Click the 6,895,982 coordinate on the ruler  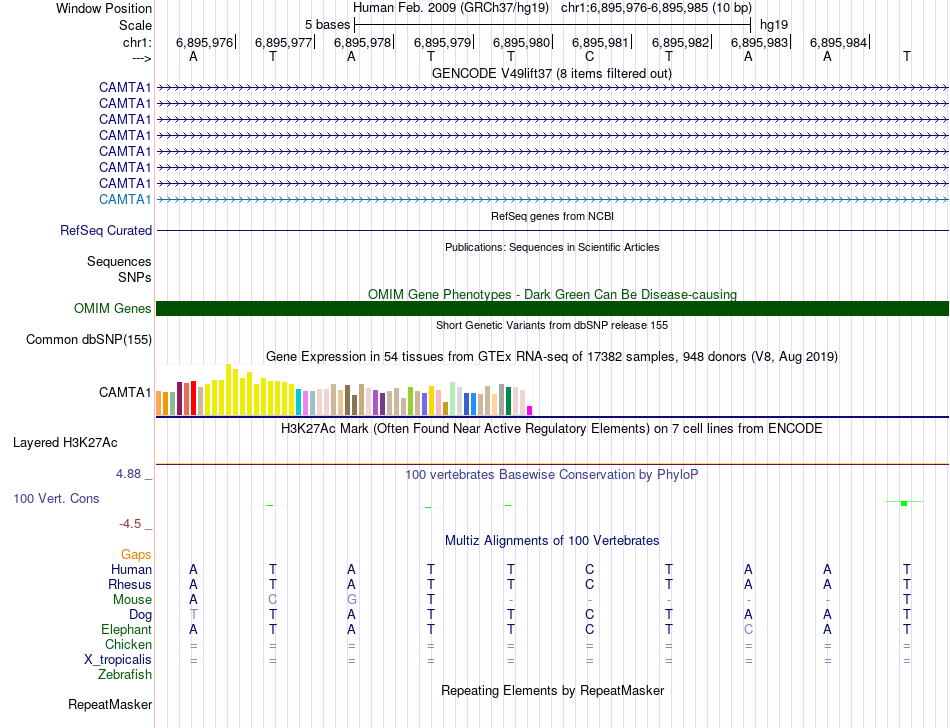tap(680, 42)
